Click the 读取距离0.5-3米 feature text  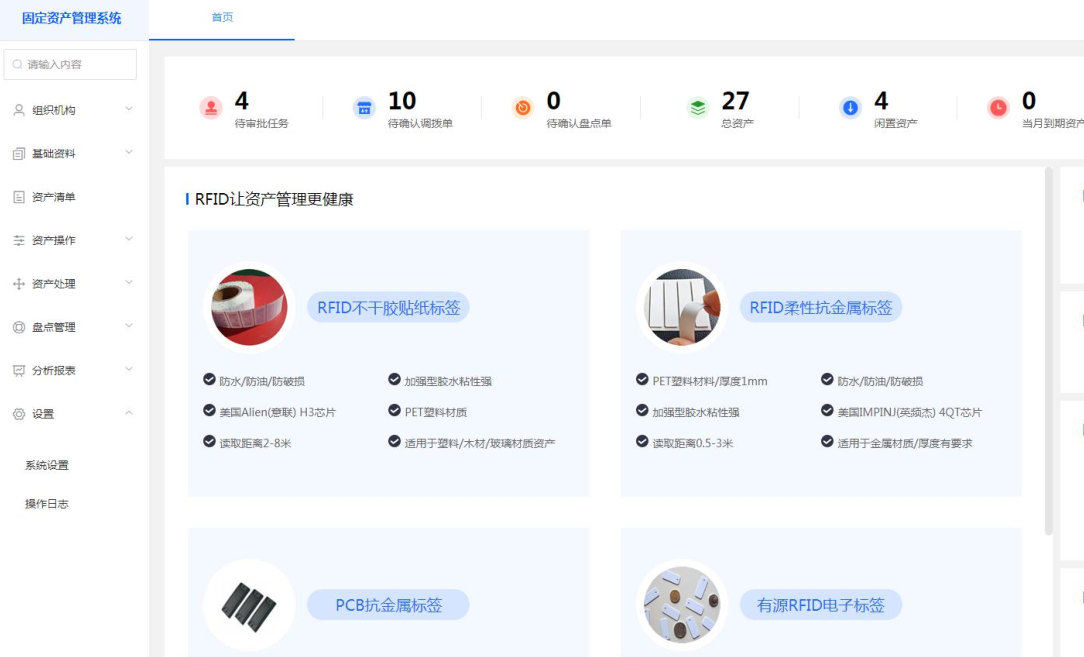pyautogui.click(x=692, y=443)
